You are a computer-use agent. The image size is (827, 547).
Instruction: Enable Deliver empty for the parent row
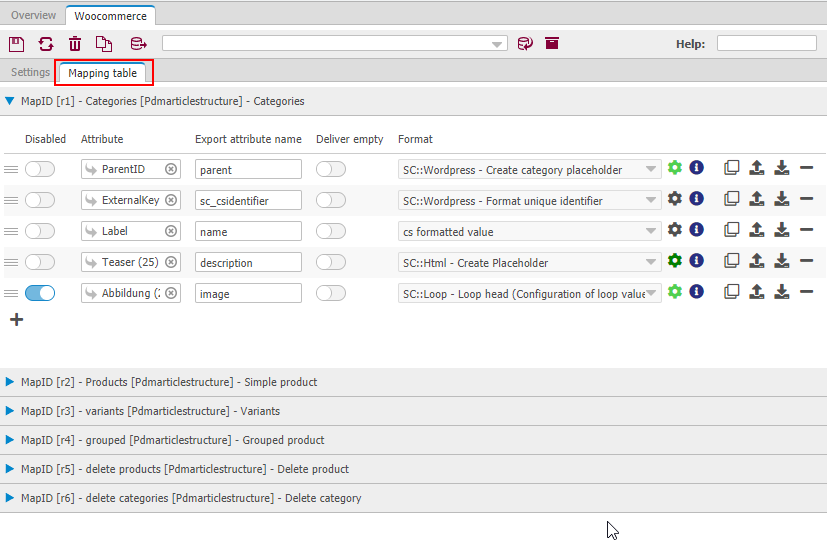[x=330, y=169]
